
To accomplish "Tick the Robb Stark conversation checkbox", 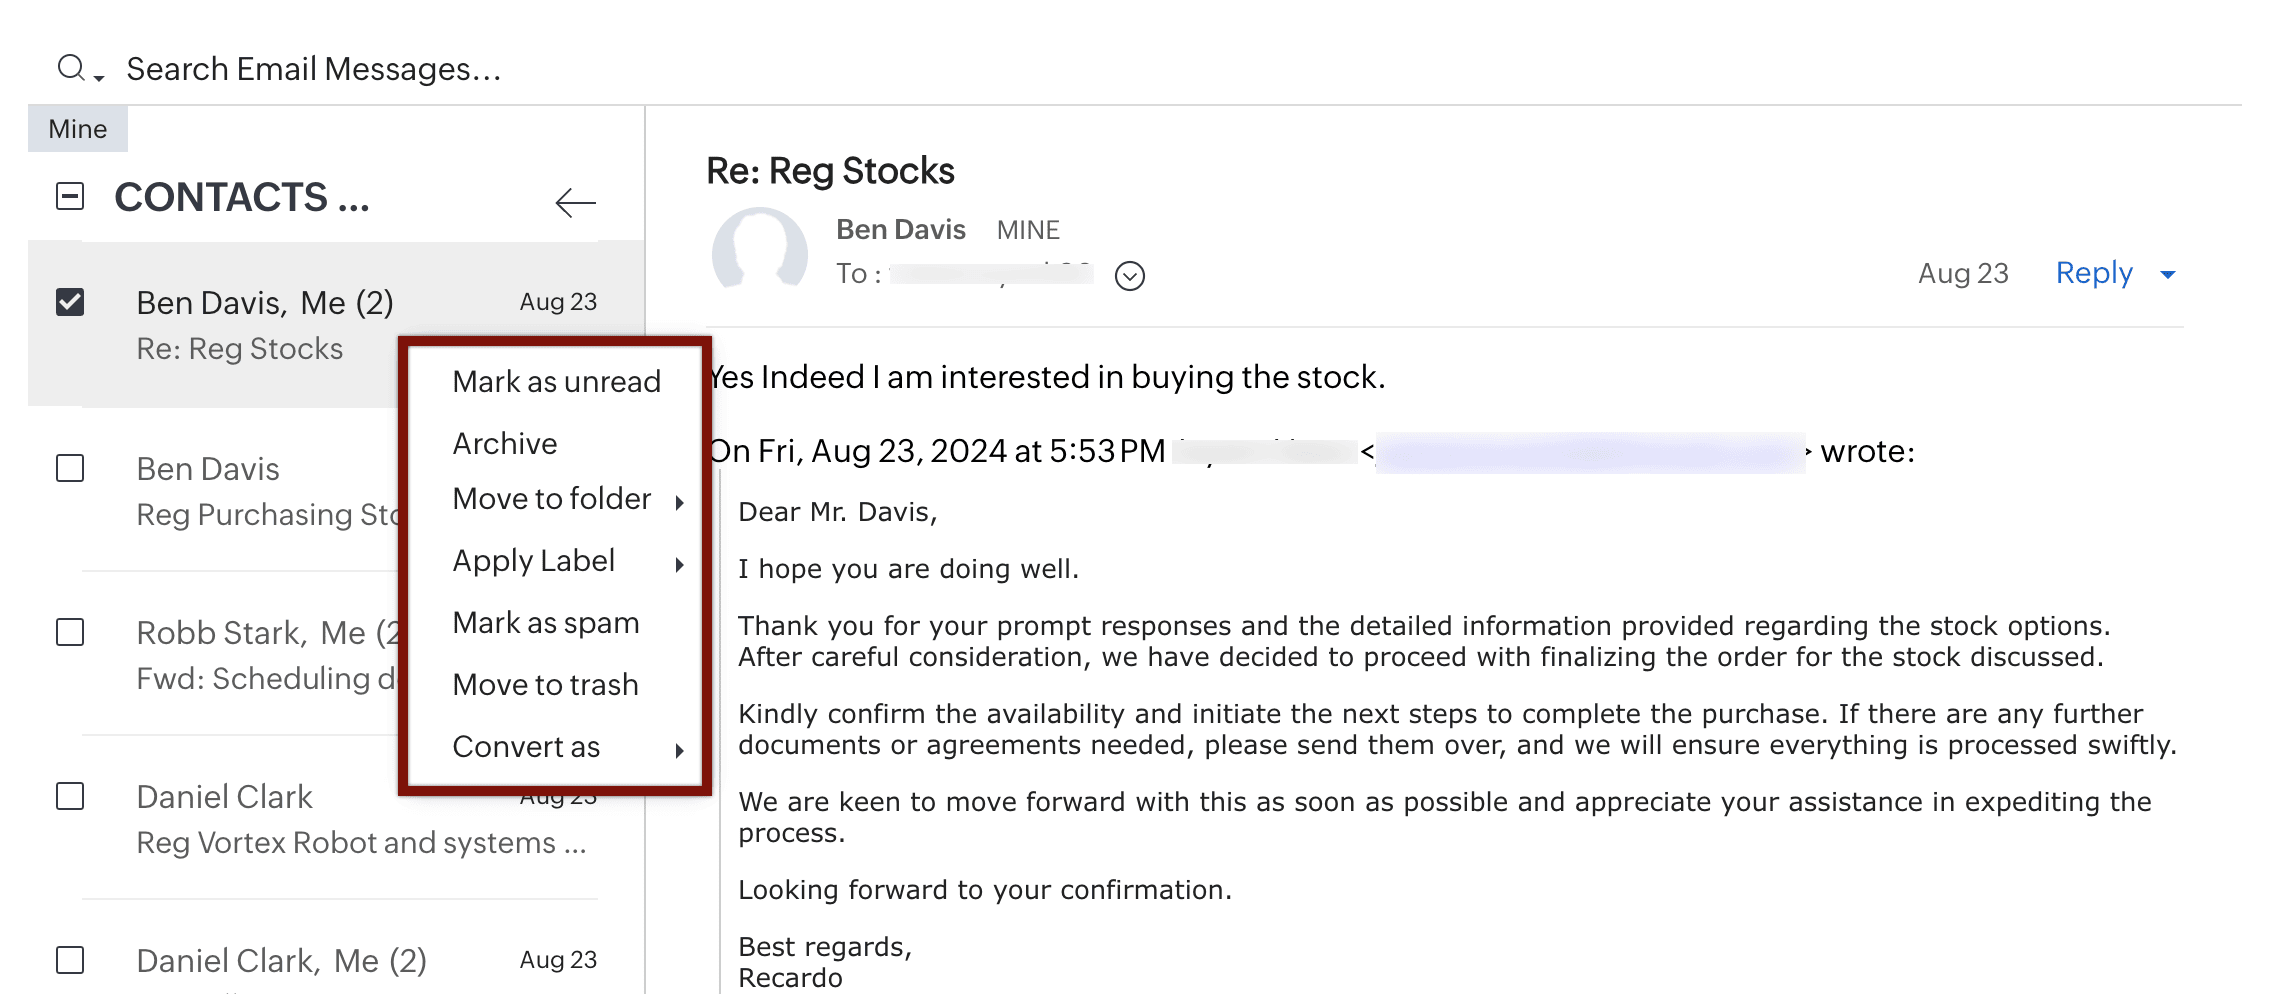I will [x=70, y=632].
